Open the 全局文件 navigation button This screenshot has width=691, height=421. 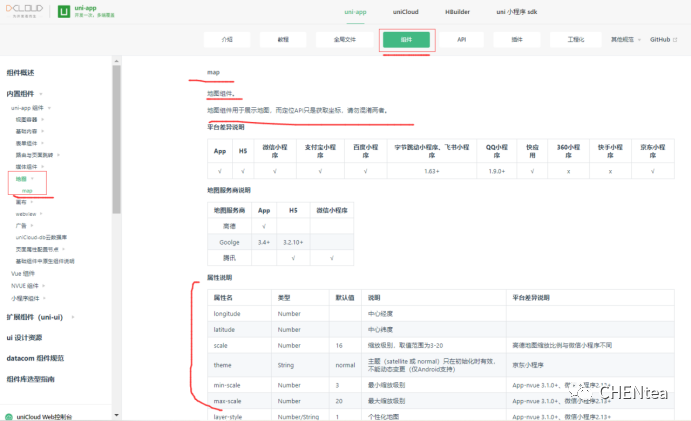[x=345, y=40]
